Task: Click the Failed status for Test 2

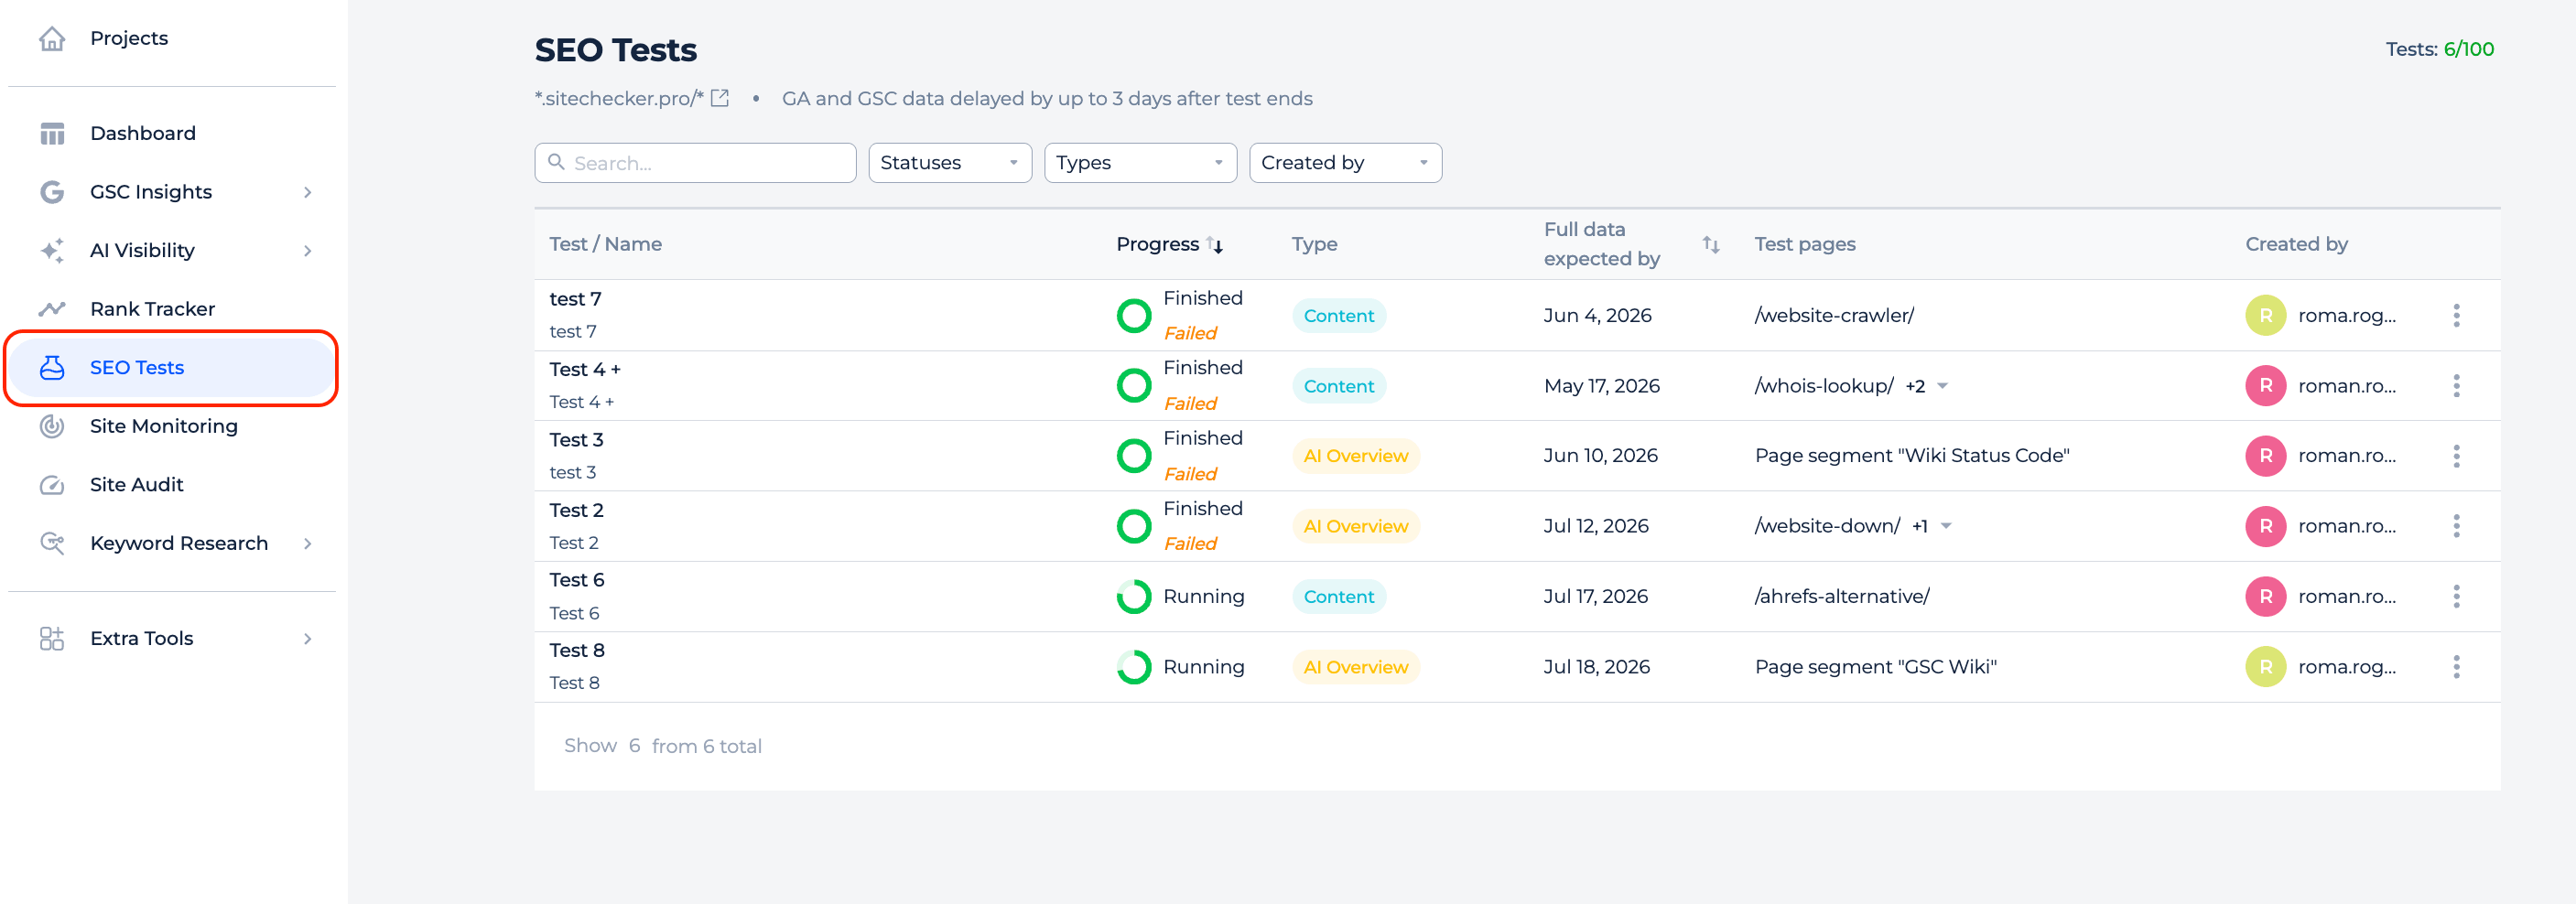Action: 1190,544
